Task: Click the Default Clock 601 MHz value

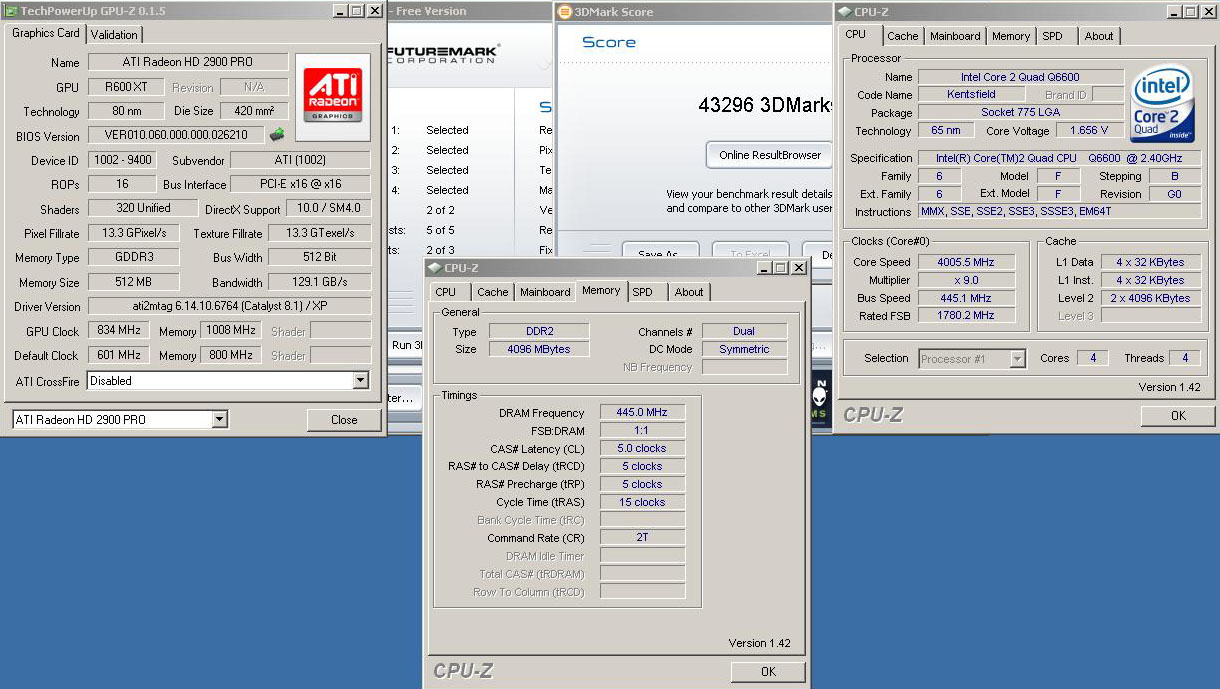Action: 119,355
